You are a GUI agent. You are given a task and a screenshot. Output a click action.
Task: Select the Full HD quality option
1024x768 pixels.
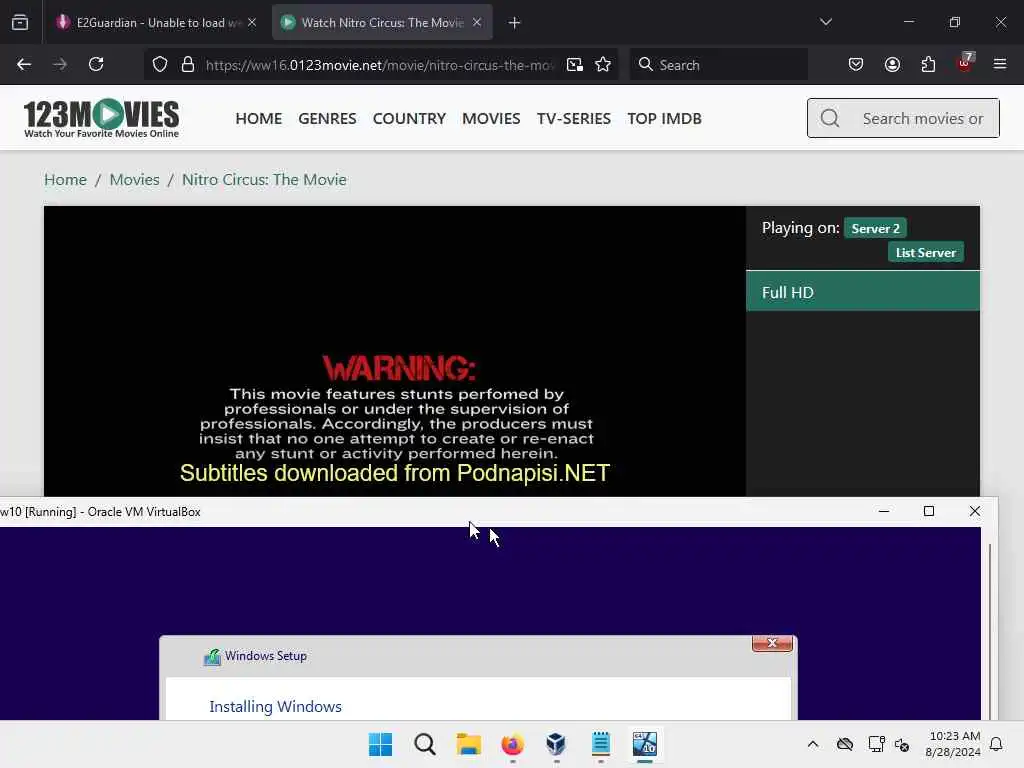point(863,292)
